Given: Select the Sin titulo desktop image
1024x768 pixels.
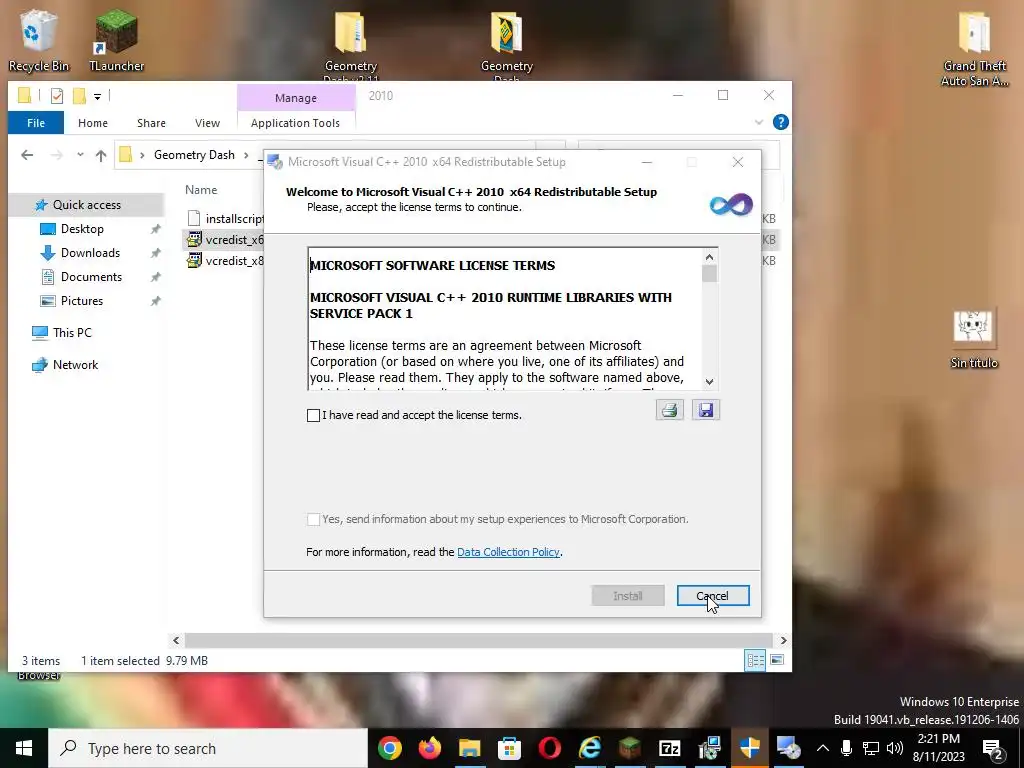Looking at the screenshot, I should (974, 340).
